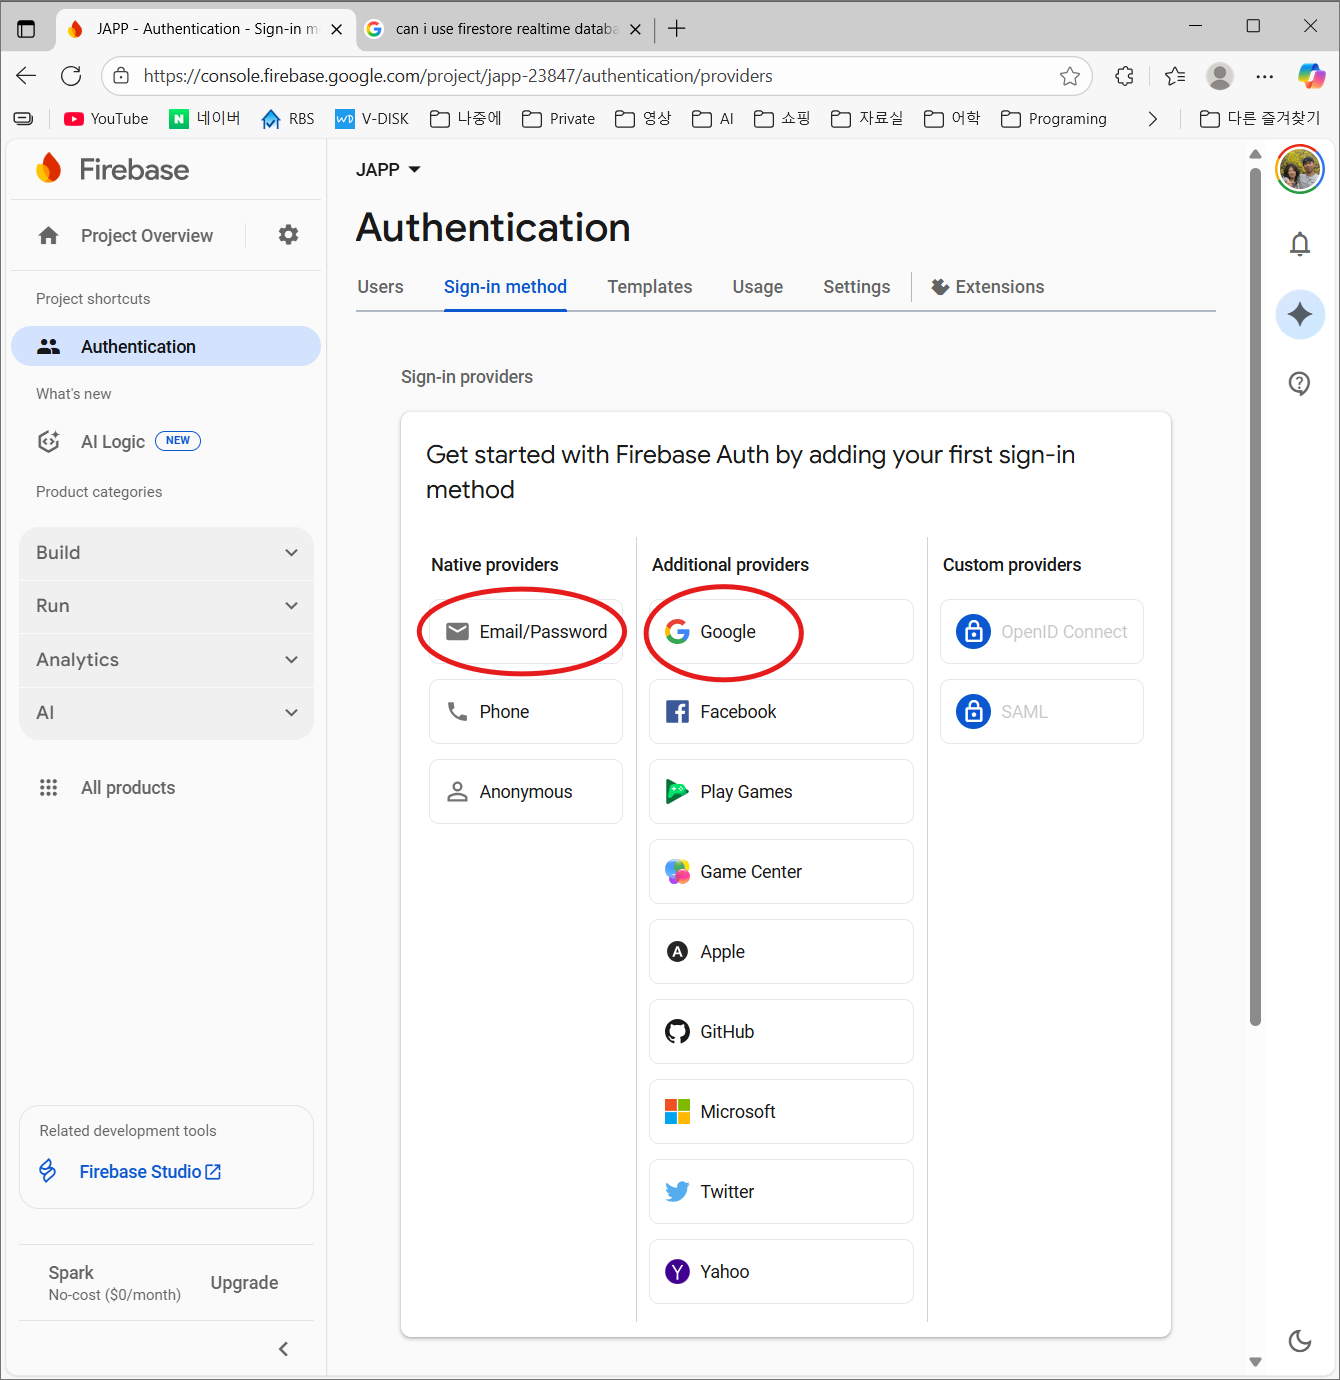The width and height of the screenshot is (1340, 1380).
Task: Pick the GitHub provider
Action: [781, 1032]
